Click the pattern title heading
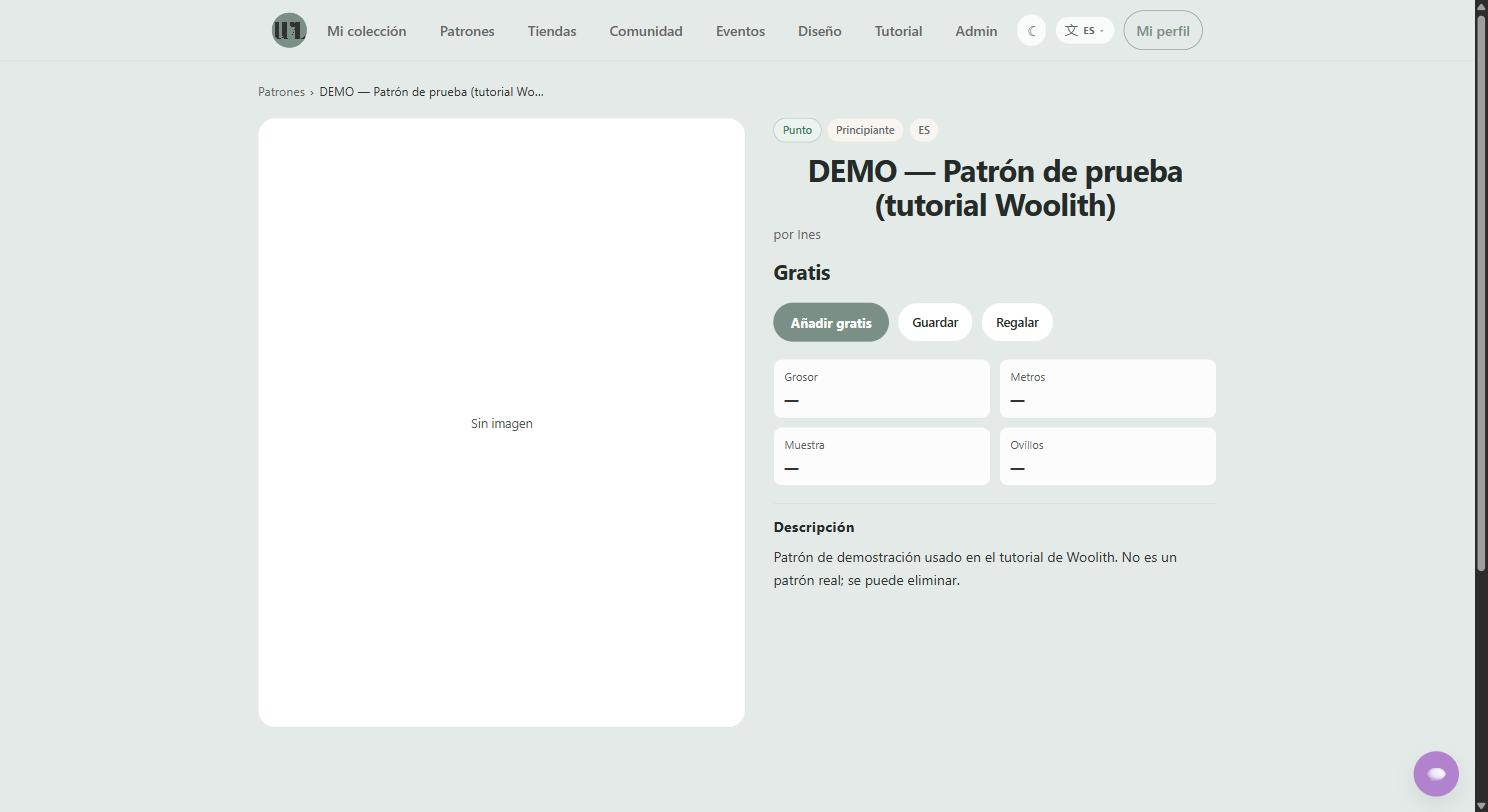 click(995, 188)
